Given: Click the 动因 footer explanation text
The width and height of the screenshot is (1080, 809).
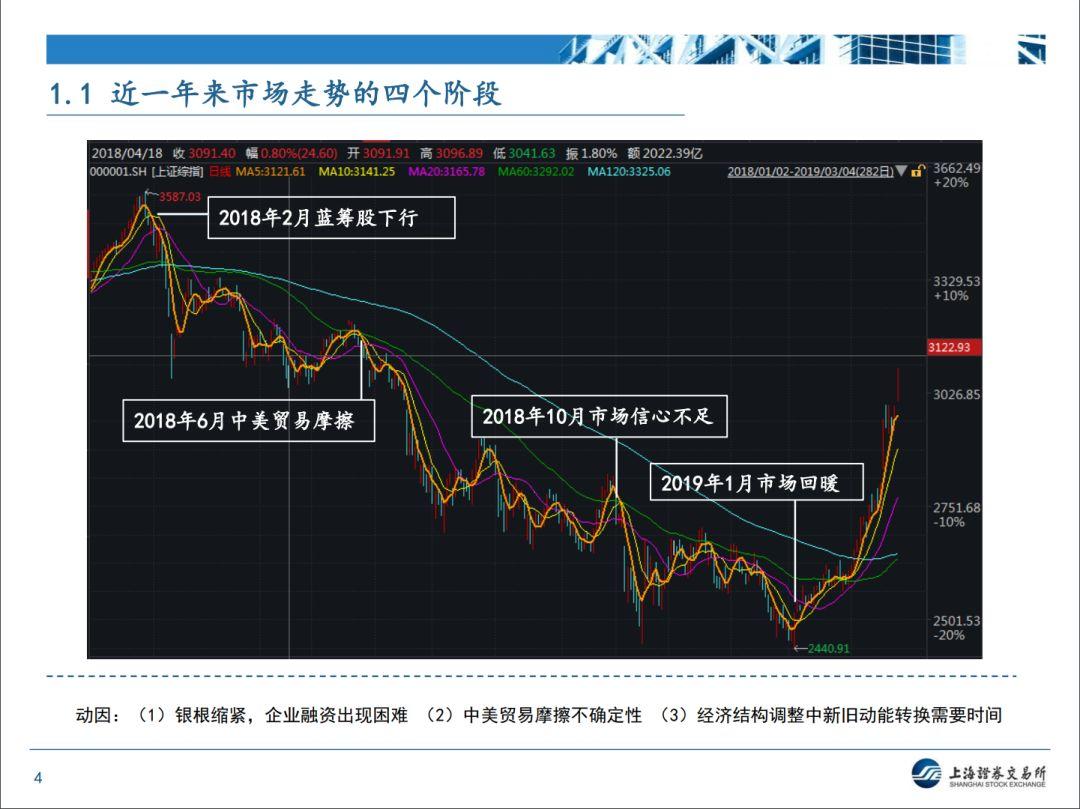Looking at the screenshot, I should click(x=539, y=715).
